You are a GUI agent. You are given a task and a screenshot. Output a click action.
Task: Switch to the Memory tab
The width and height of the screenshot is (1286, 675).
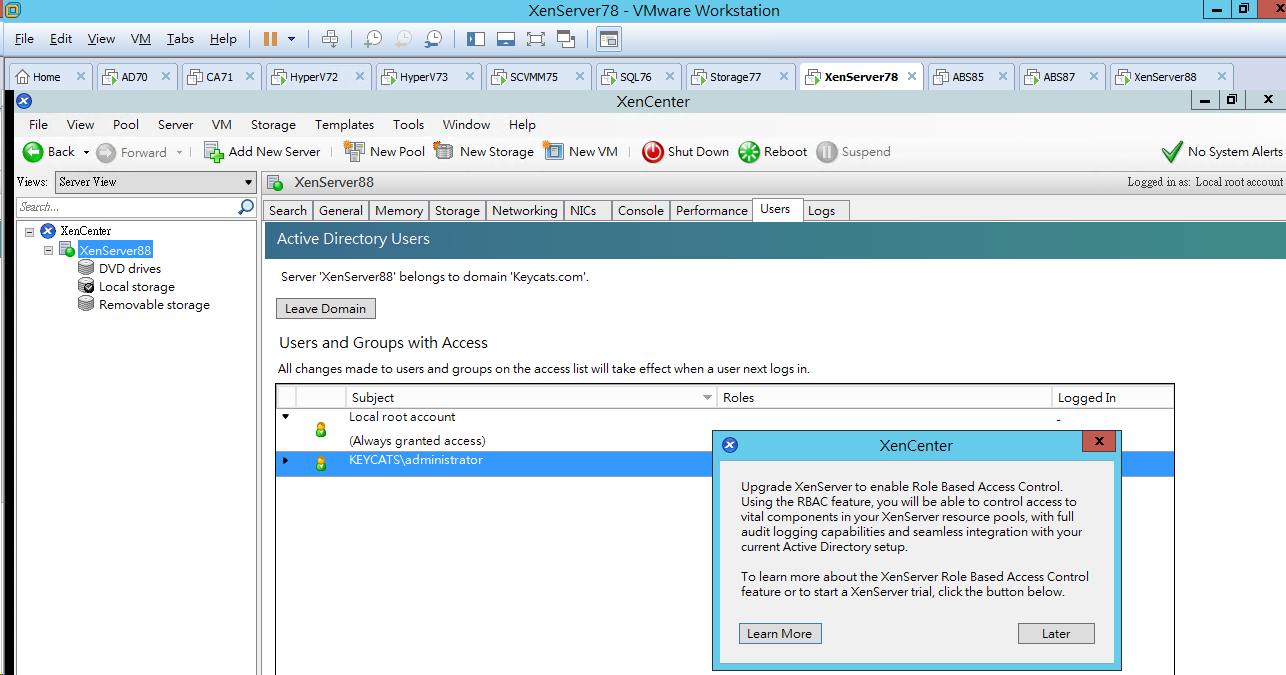[399, 210]
